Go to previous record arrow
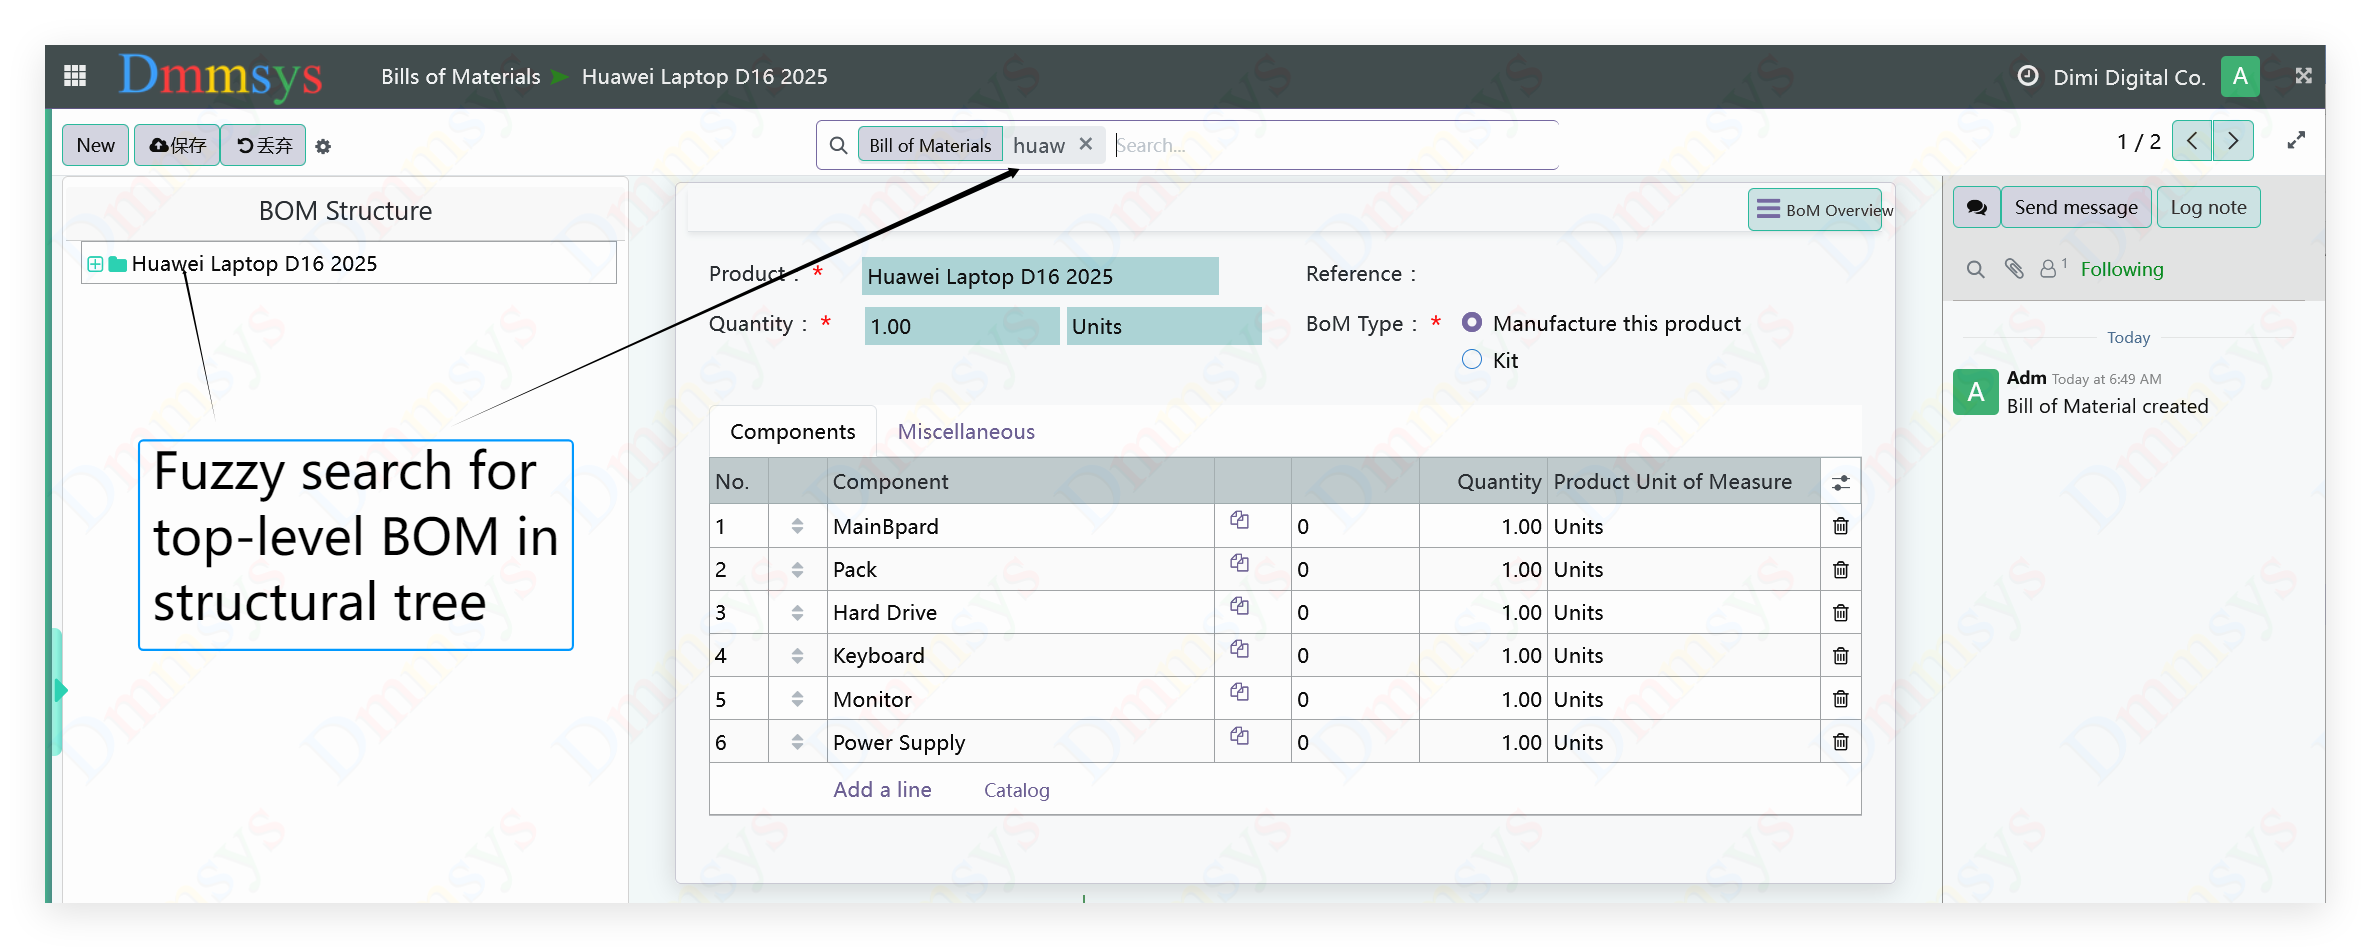Image resolution: width=2371 pixels, height=948 pixels. [x=2192, y=141]
